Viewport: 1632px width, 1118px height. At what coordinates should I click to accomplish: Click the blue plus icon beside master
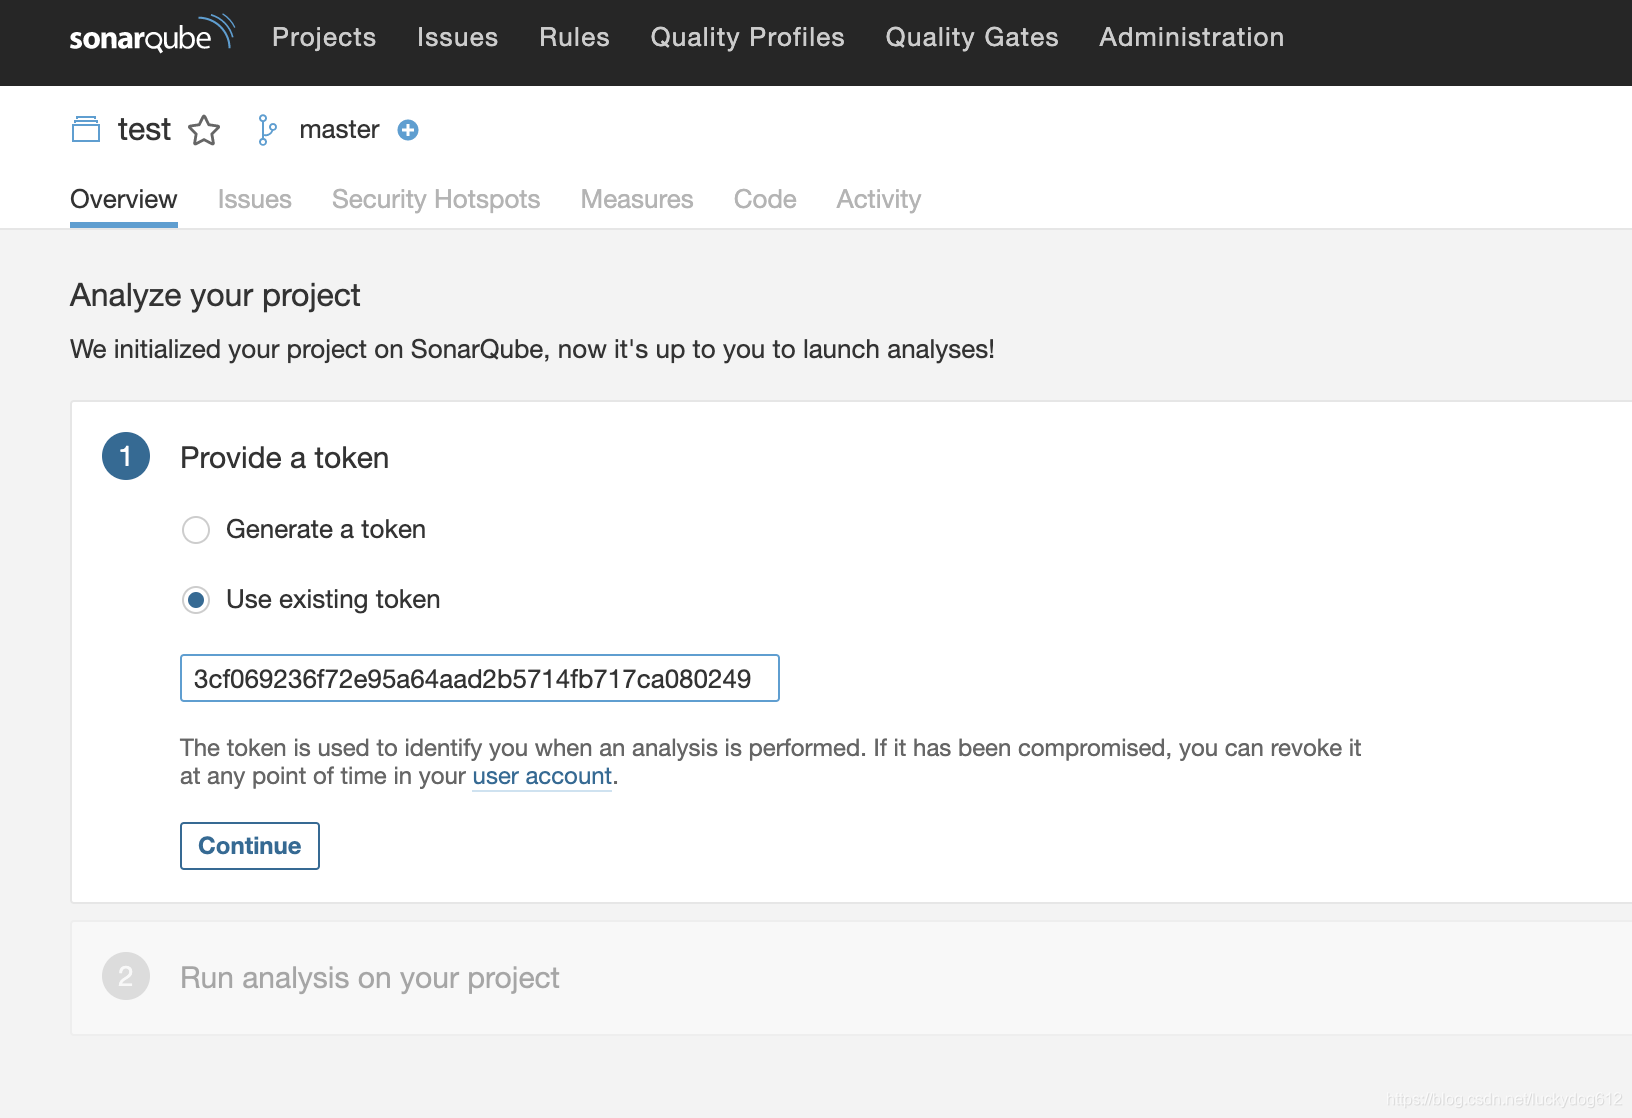point(408,130)
